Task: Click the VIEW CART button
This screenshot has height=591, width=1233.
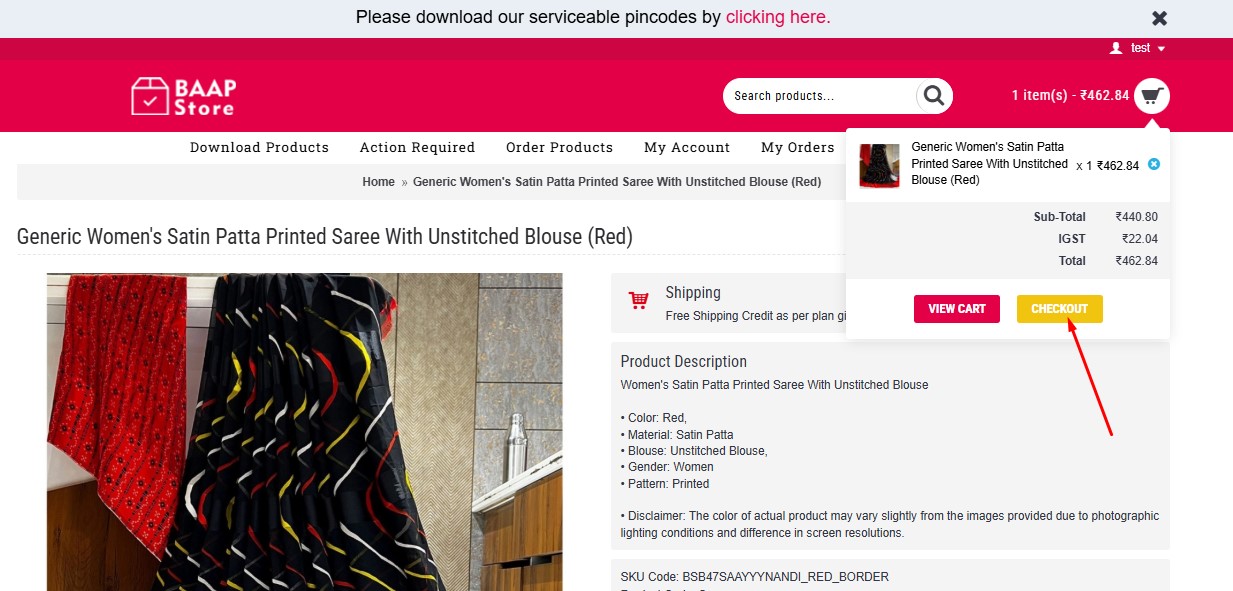Action: [957, 309]
